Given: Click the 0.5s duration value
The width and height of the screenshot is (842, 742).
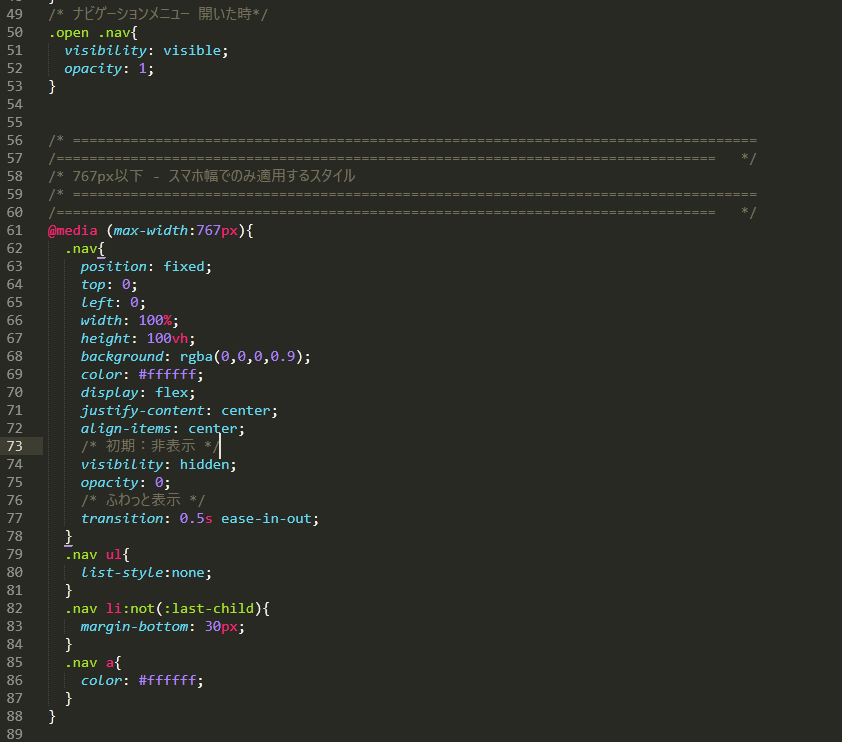Looking at the screenshot, I should (196, 519).
